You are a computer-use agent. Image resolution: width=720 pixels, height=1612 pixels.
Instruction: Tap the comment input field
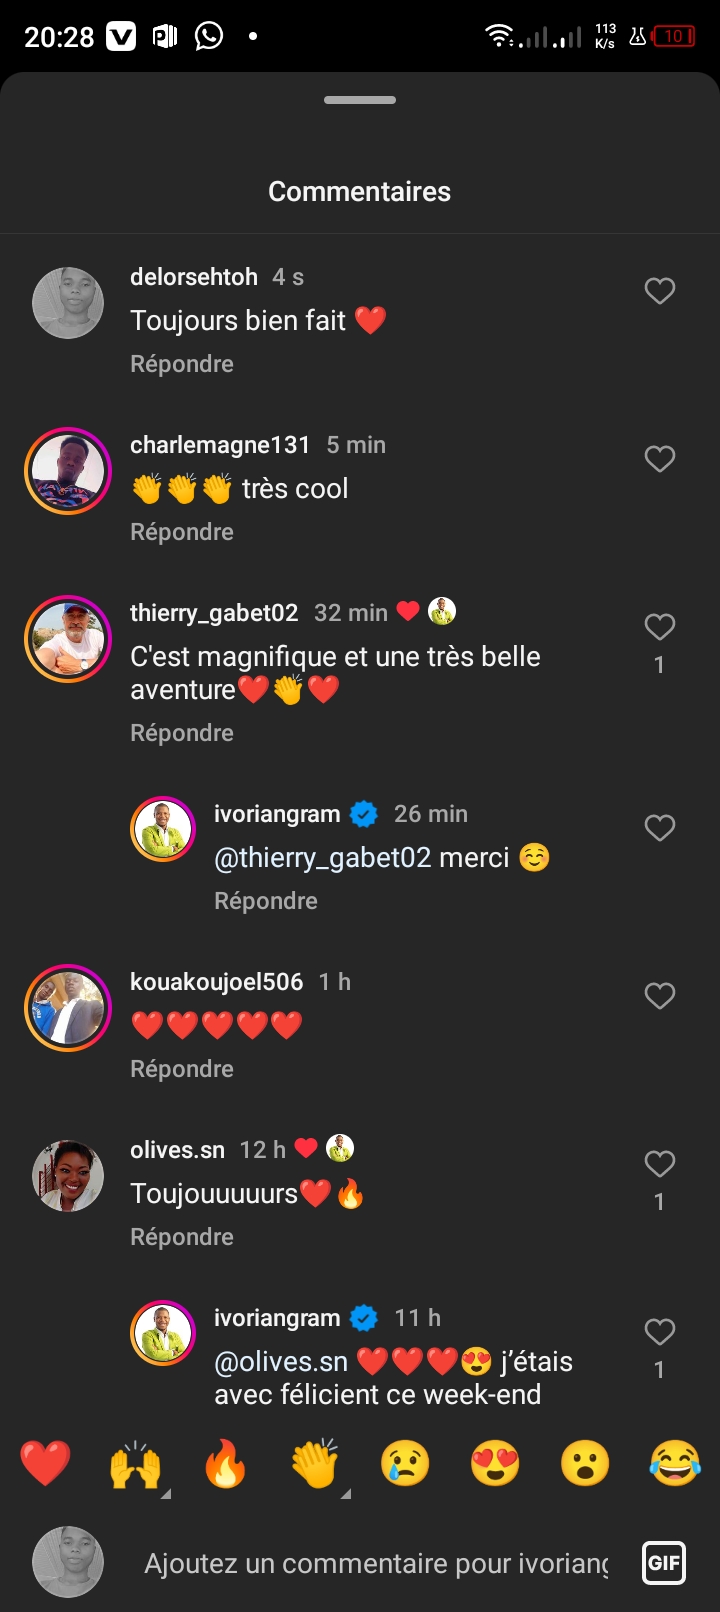click(376, 1563)
